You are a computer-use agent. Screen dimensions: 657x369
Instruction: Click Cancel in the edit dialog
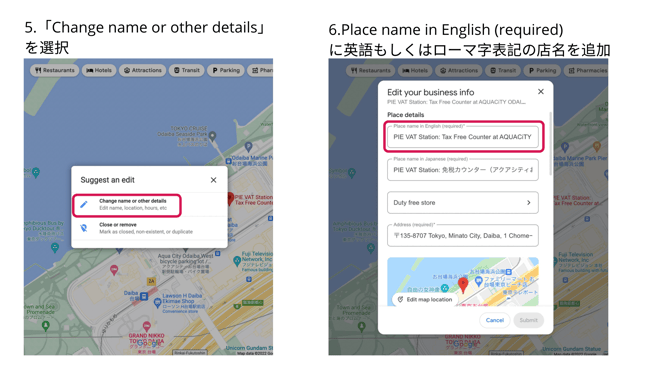(x=495, y=320)
